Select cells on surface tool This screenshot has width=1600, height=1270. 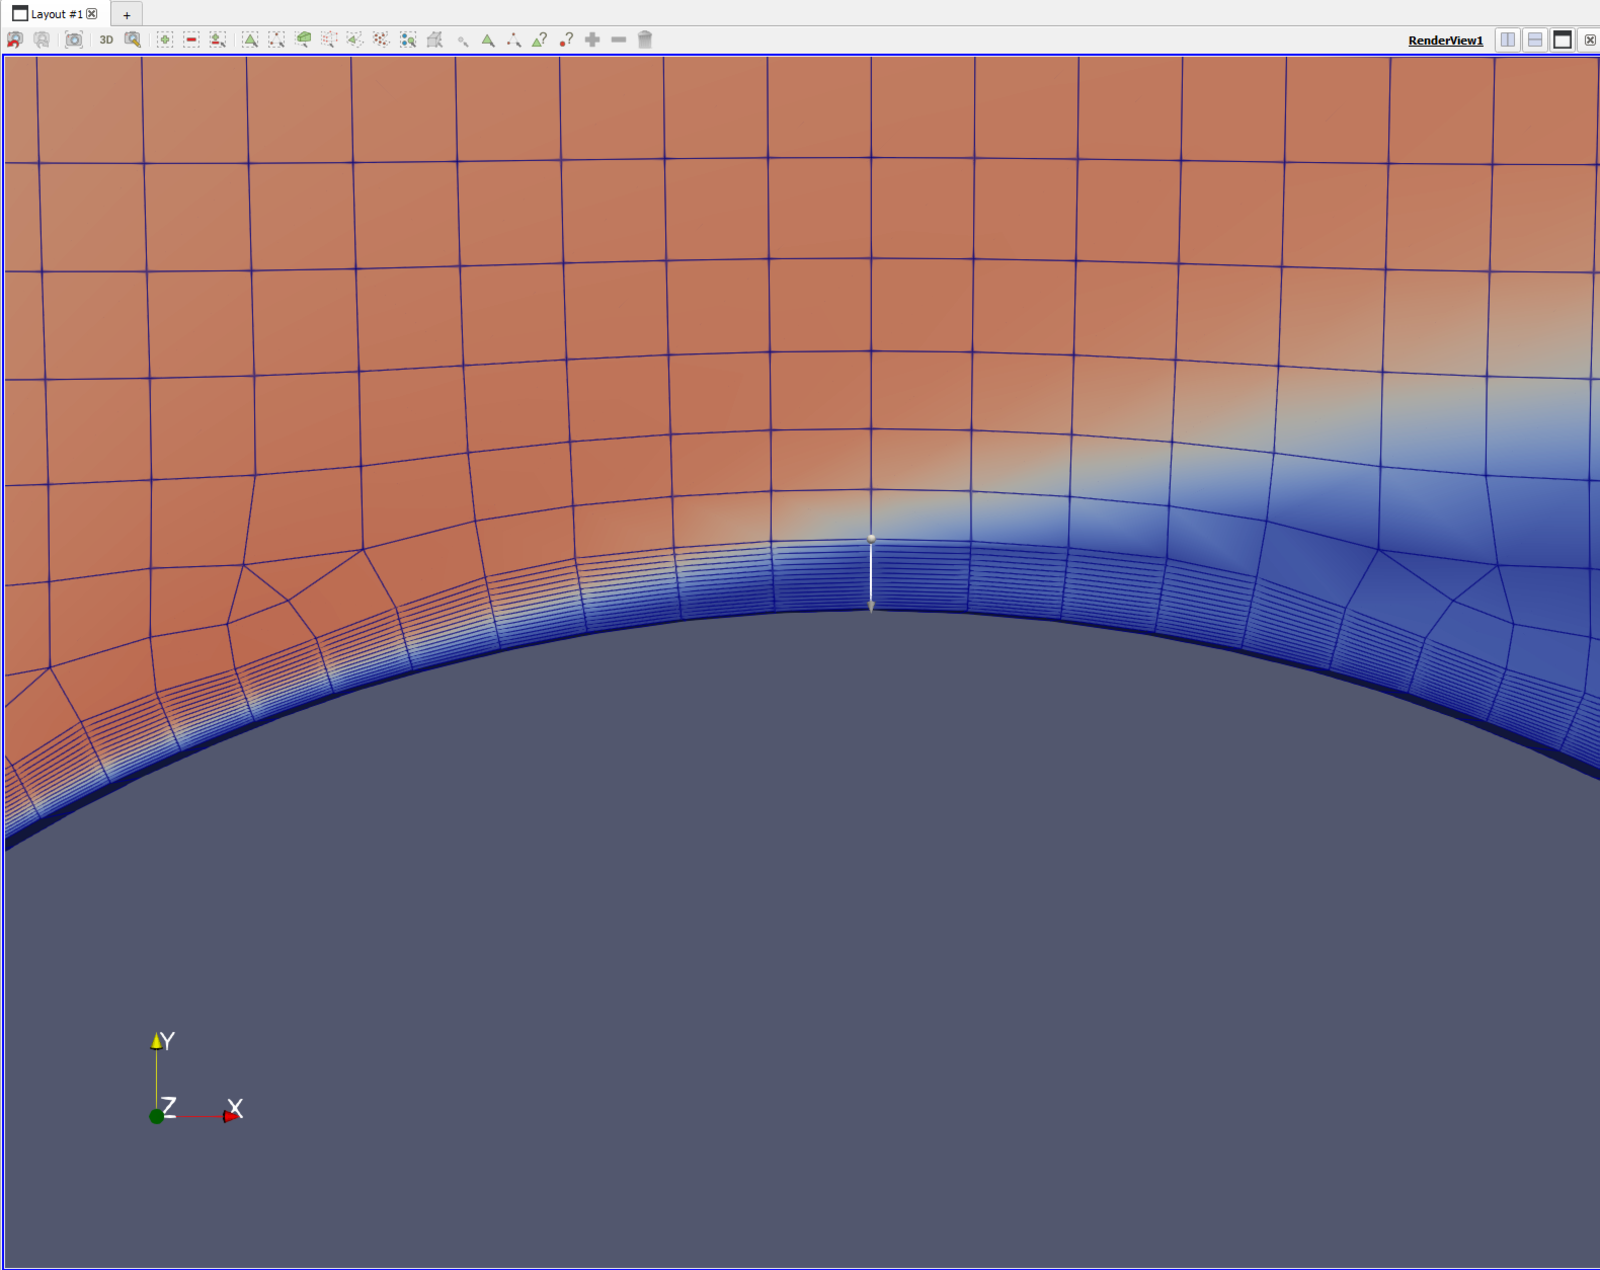point(250,40)
